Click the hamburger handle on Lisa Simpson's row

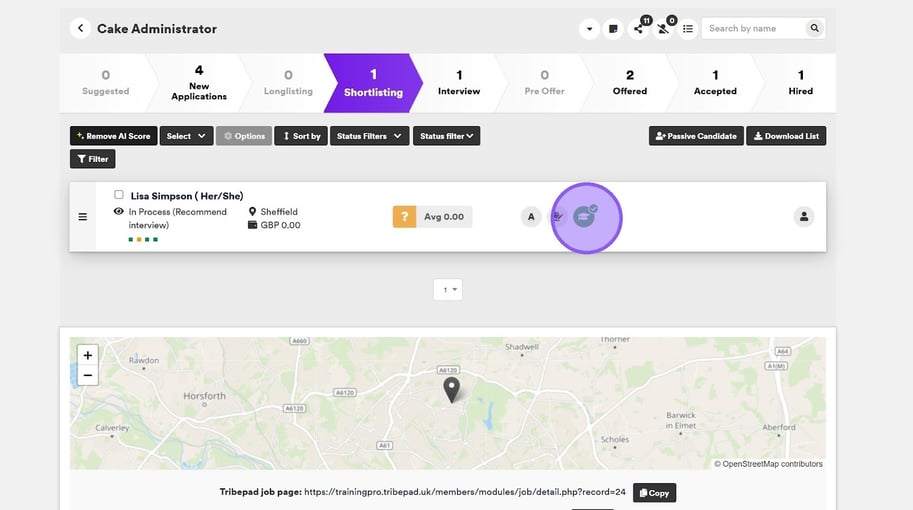click(83, 217)
